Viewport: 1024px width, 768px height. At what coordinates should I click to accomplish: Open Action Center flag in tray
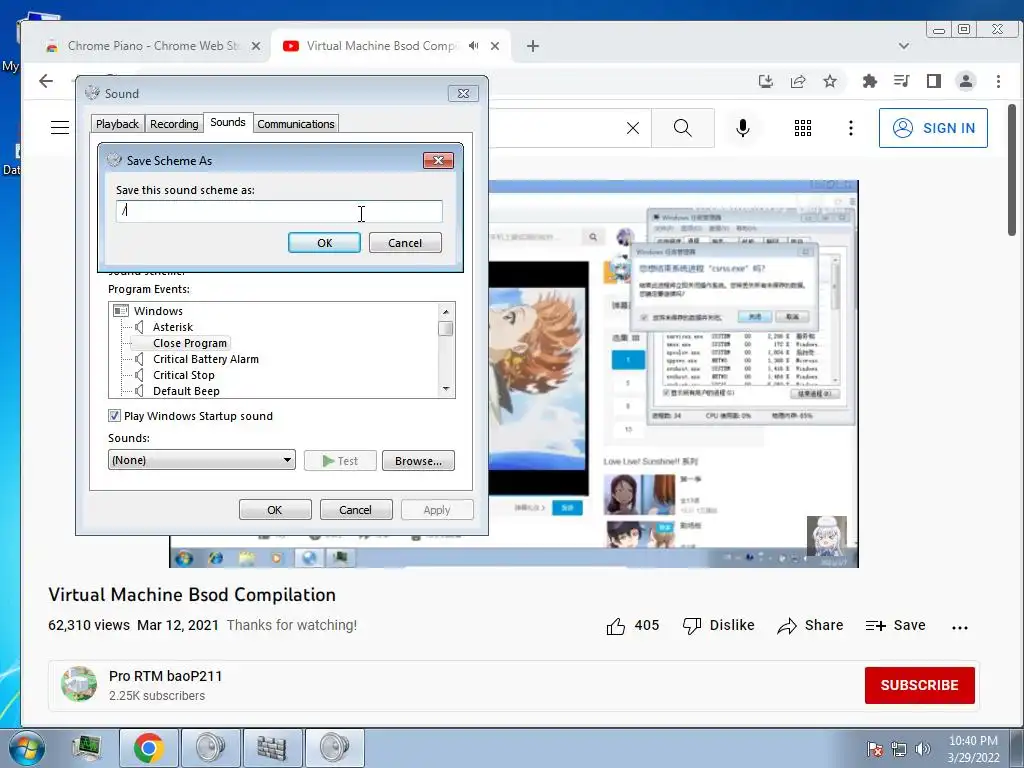(x=875, y=748)
